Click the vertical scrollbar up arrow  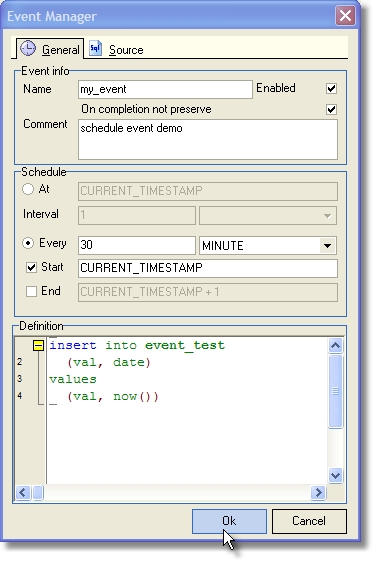click(335, 346)
